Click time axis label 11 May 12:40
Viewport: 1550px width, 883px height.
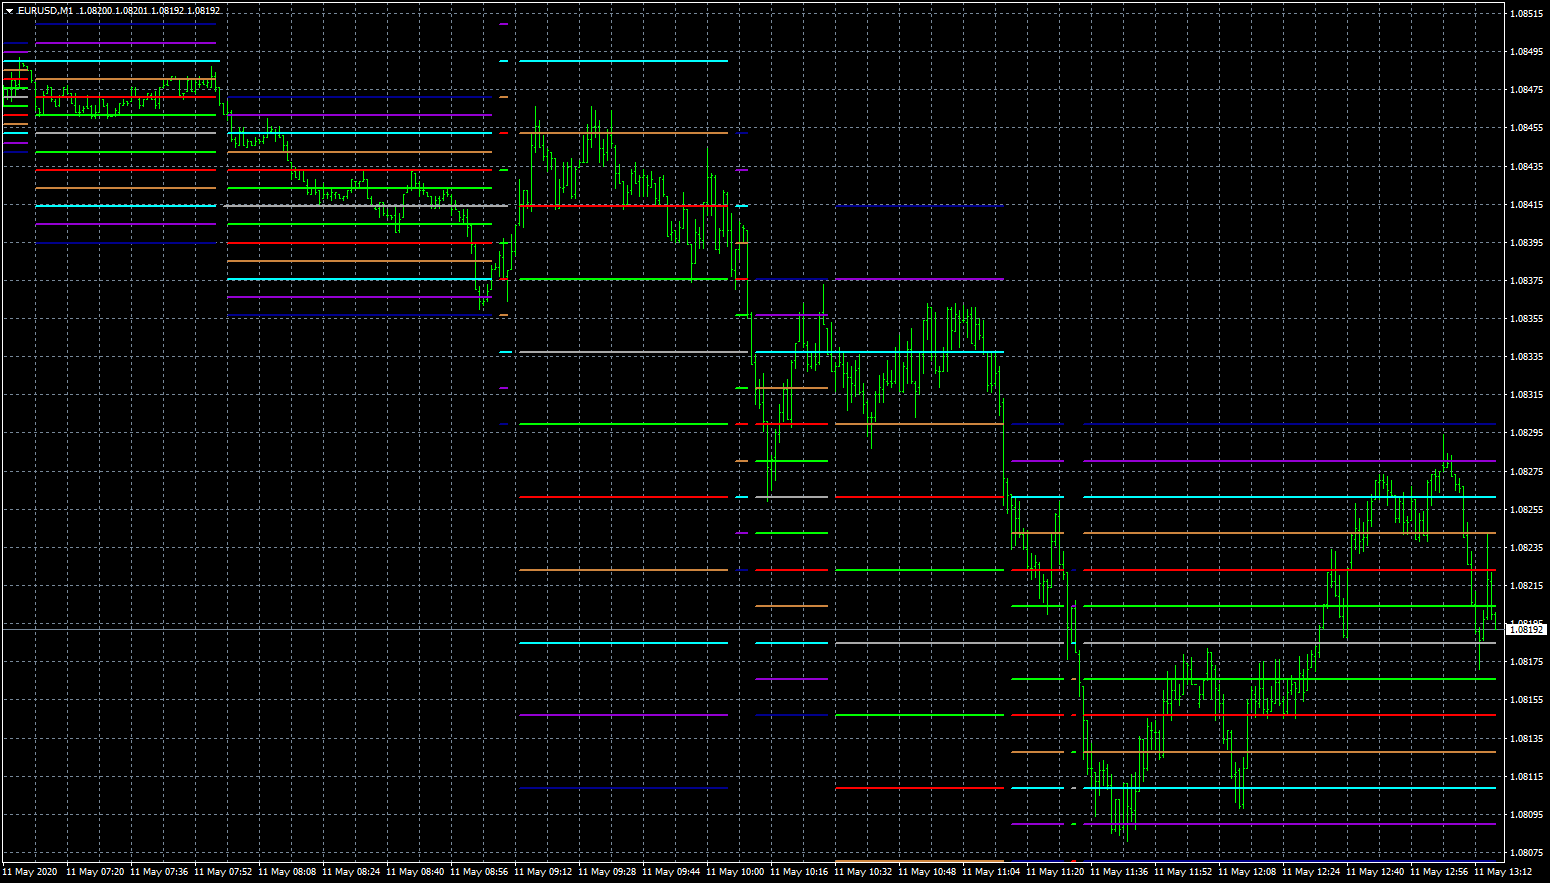tap(1375, 872)
